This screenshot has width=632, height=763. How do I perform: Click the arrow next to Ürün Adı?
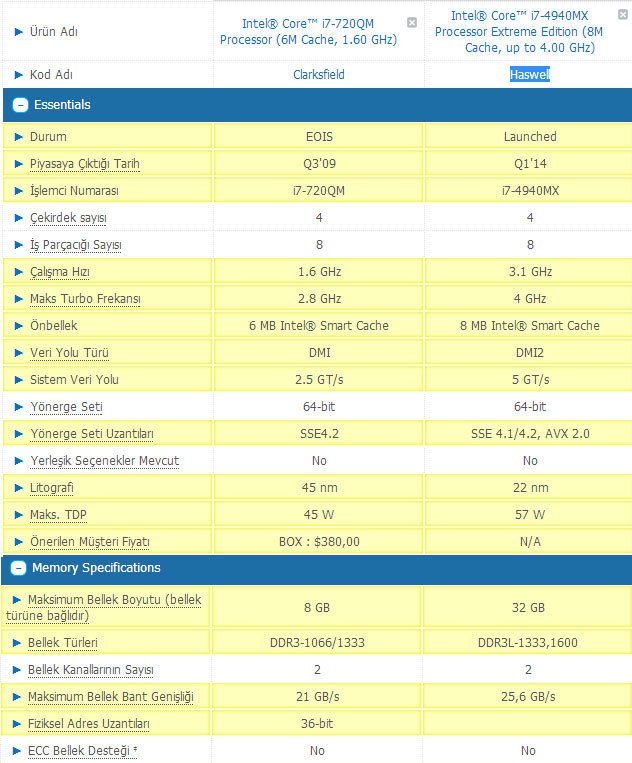18,32
